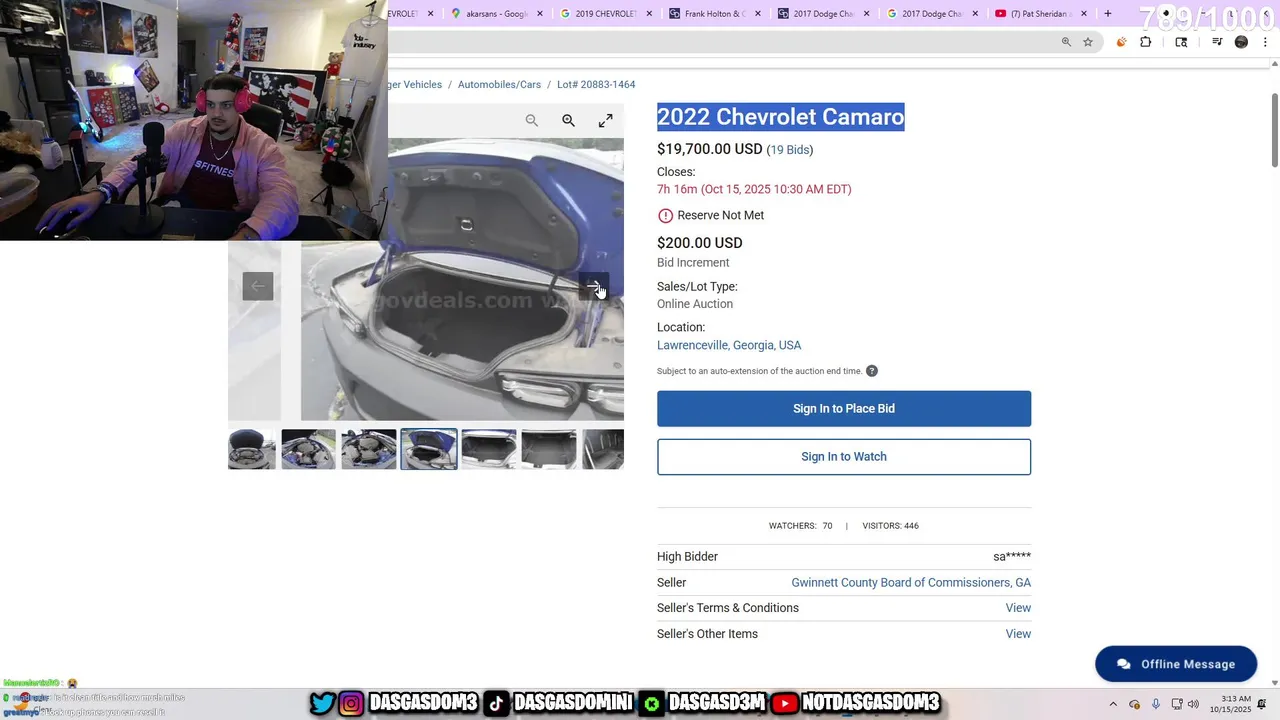Select the highlighted open-trunk thumbnail
This screenshot has height=720, width=1280.
coord(429,450)
